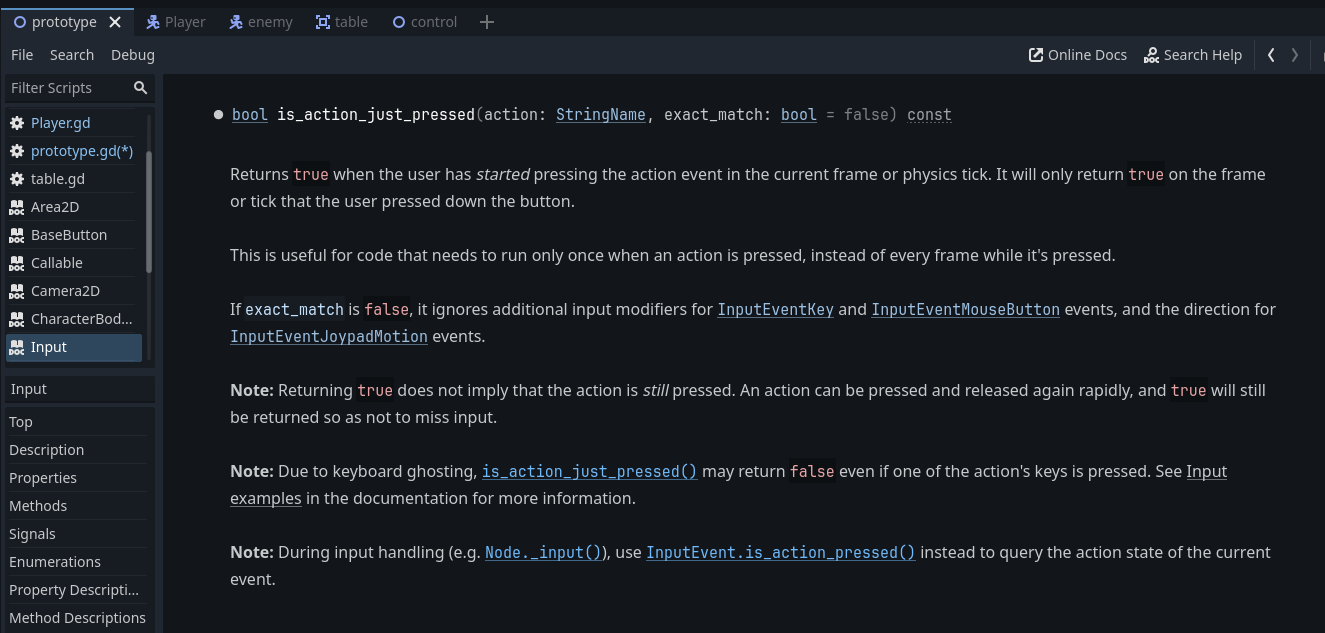Open the bool return type link
The width and height of the screenshot is (1325, 633).
pyautogui.click(x=250, y=115)
